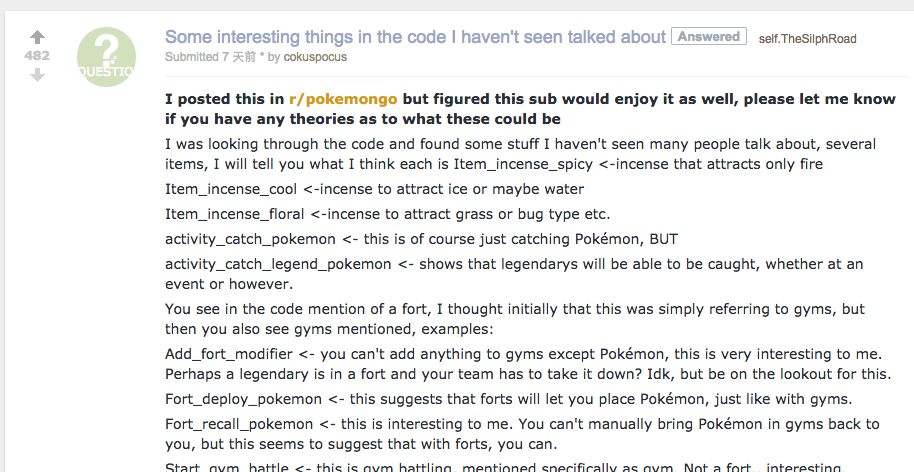The image size is (914, 472).
Task: Open the 'Some interesting things in the code' title
Action: pyautogui.click(x=415, y=37)
